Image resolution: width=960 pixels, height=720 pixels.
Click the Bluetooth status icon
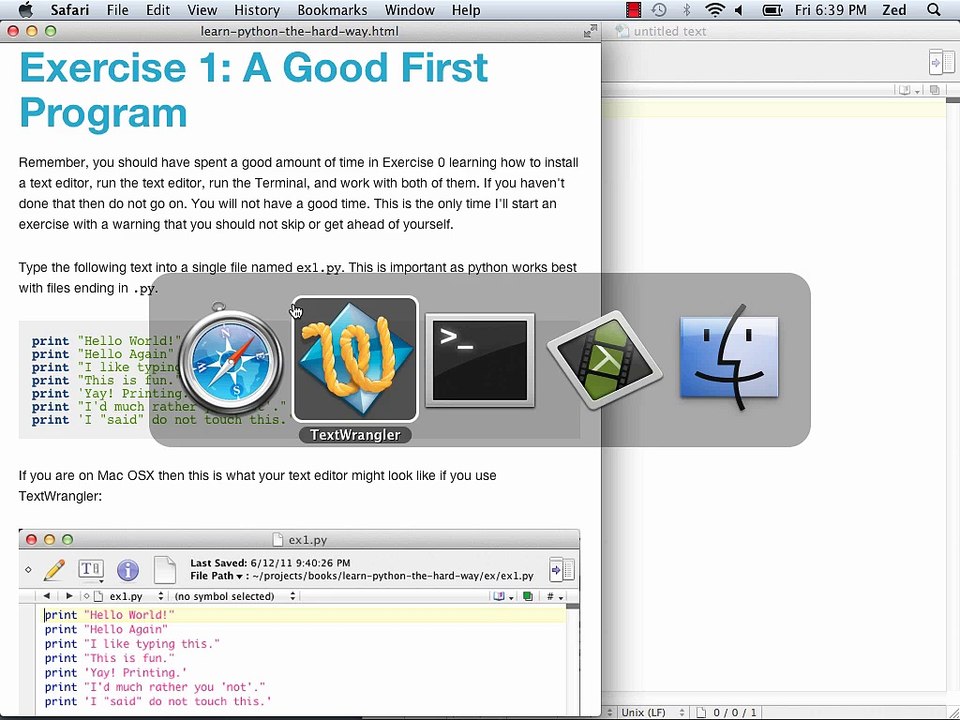point(686,10)
